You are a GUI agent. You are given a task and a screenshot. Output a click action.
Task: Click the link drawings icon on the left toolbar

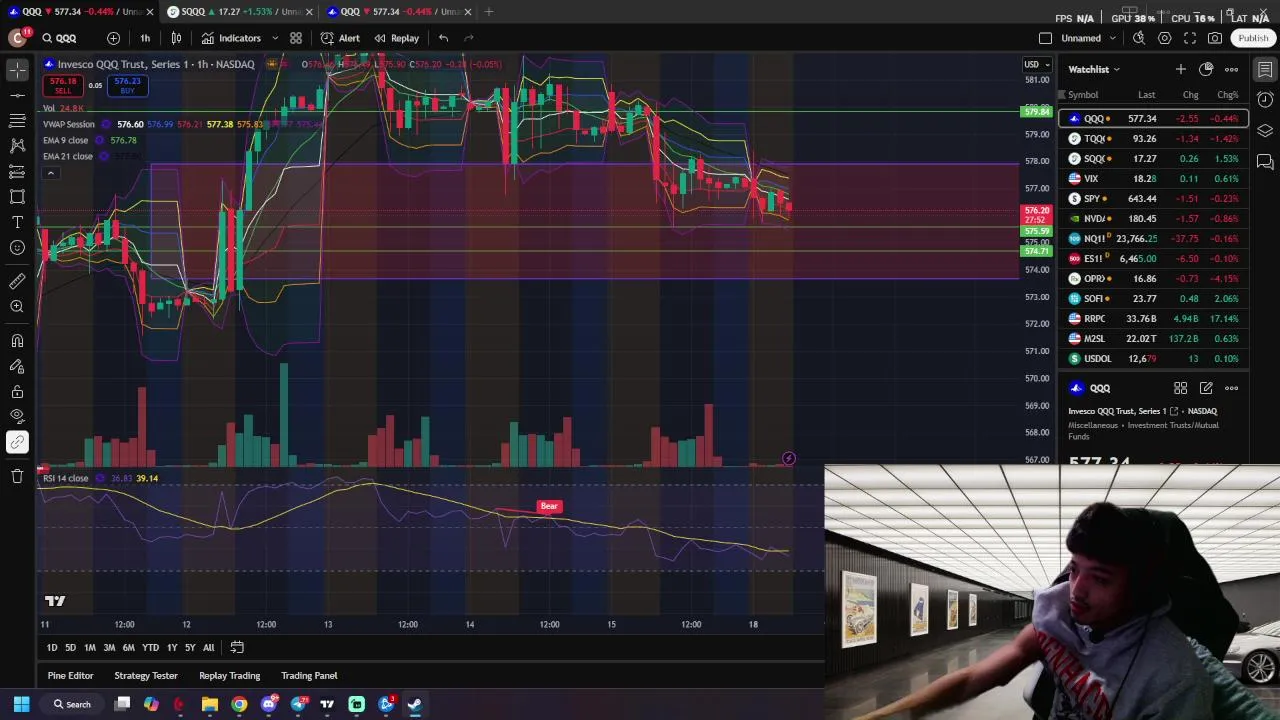click(x=17, y=442)
